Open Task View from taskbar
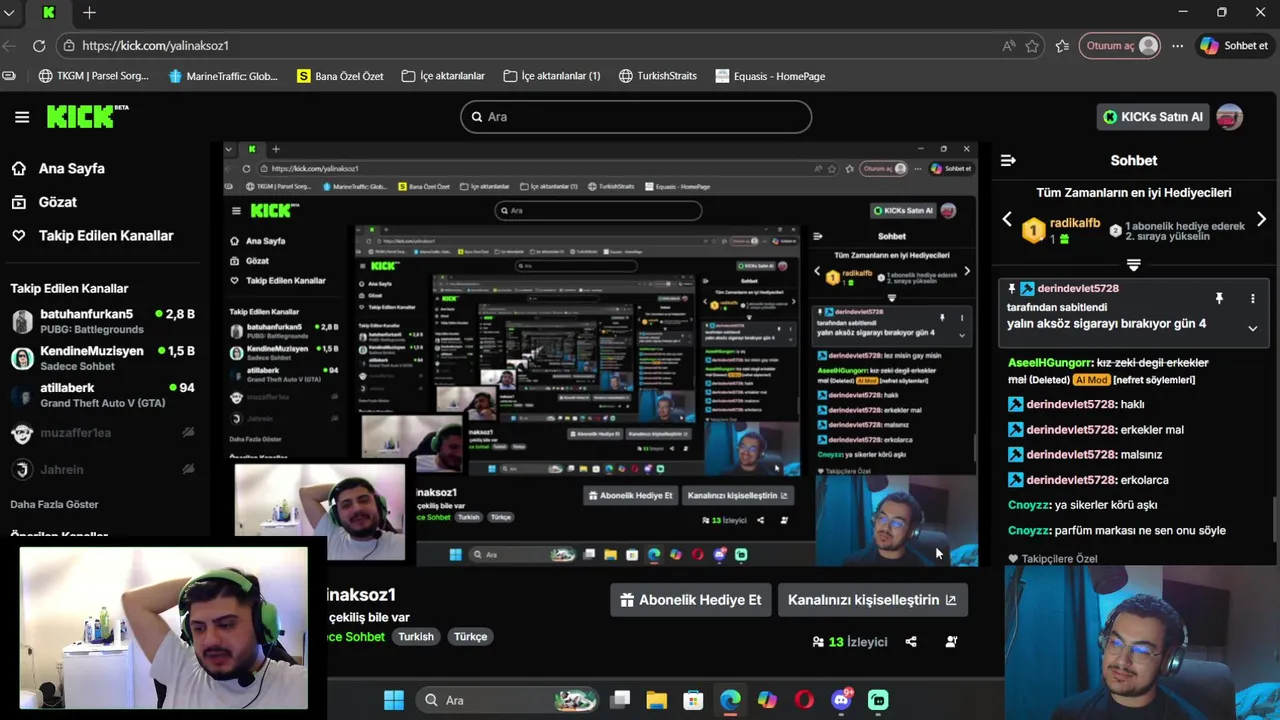Image resolution: width=1280 pixels, height=720 pixels. click(620, 700)
